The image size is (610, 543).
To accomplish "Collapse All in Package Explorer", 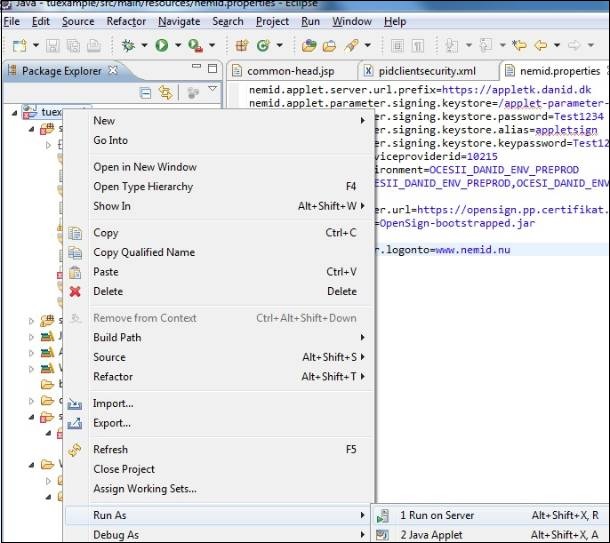I will (145, 93).
